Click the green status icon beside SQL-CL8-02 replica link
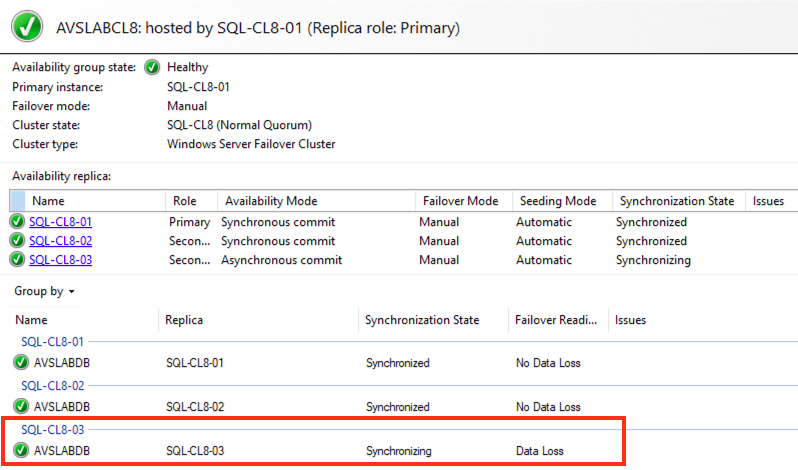This screenshot has width=798, height=470. [17, 241]
